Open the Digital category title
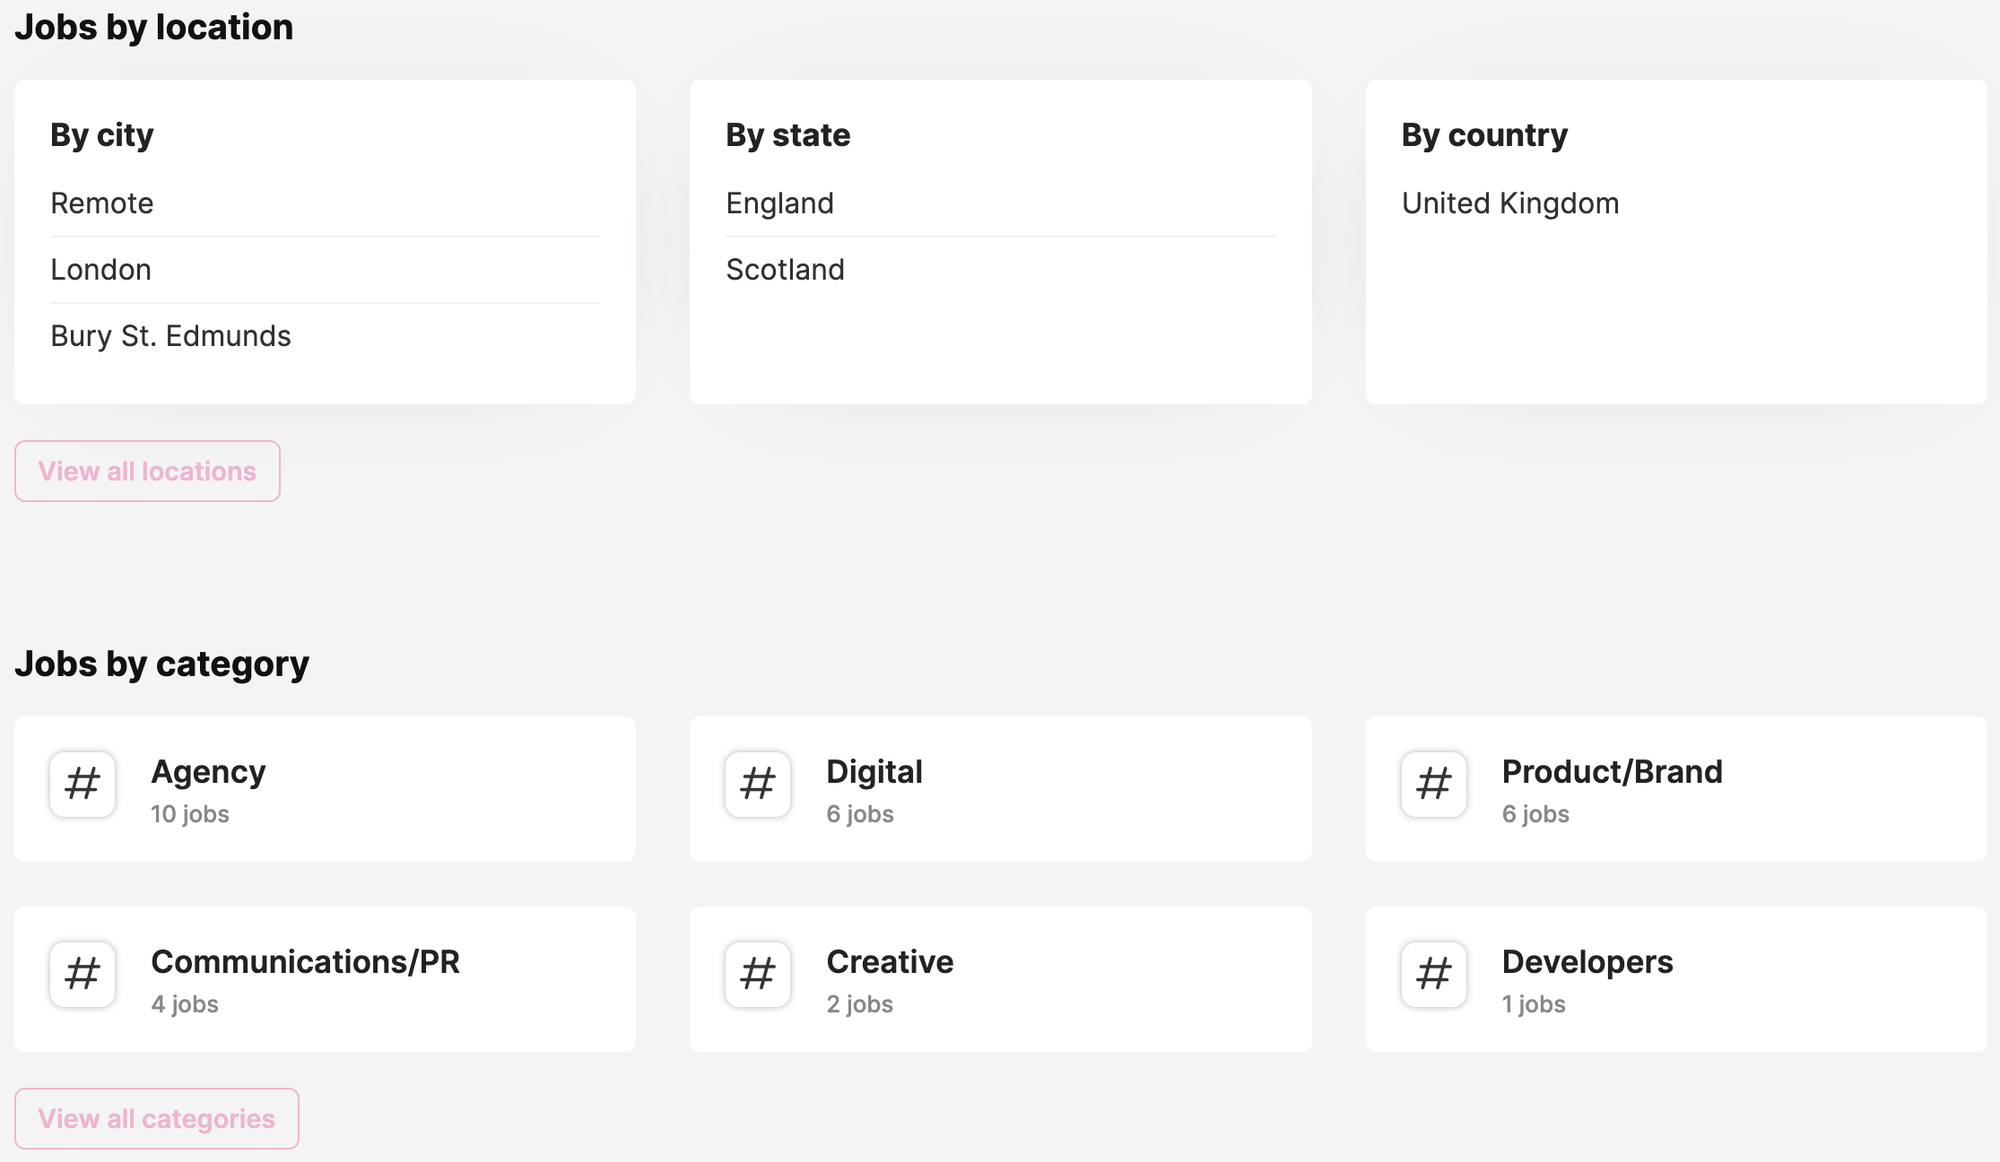 point(874,772)
